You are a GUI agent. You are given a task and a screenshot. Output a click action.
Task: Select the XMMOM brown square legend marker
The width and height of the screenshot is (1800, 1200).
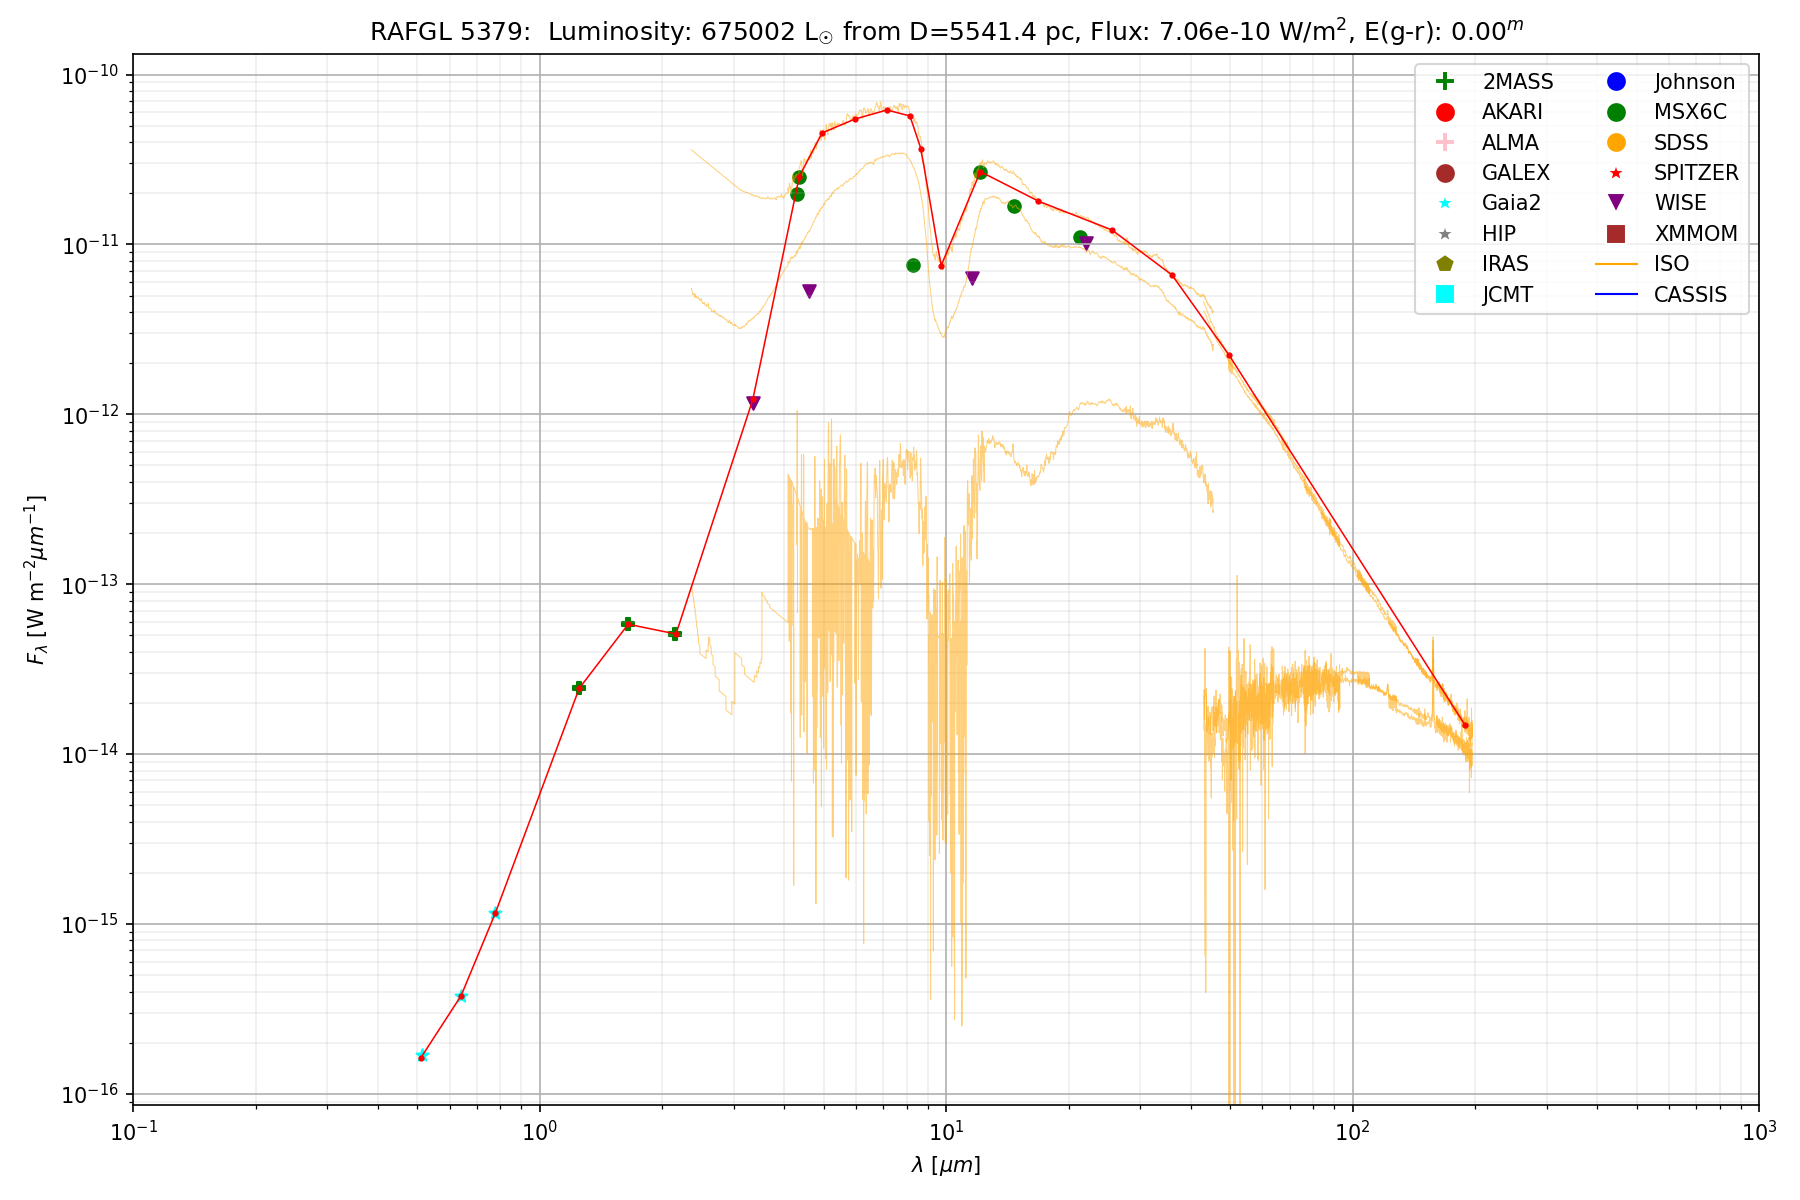point(1615,234)
